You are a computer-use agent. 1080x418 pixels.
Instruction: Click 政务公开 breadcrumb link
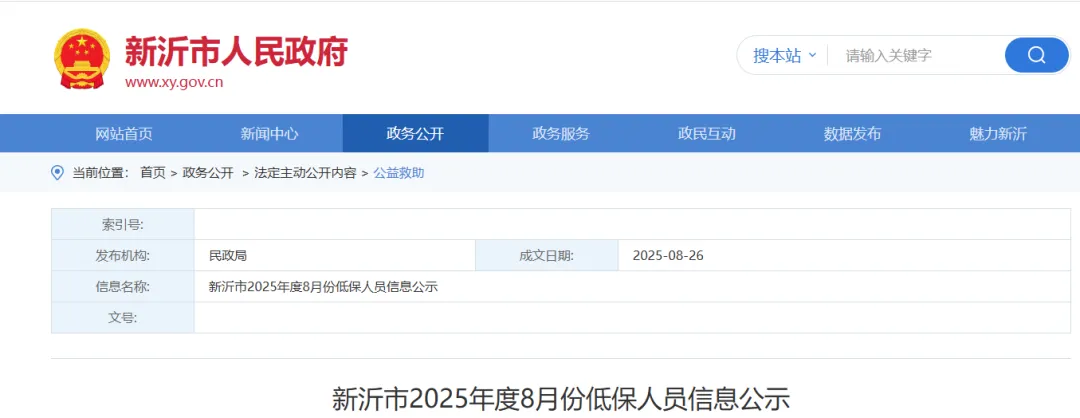click(x=208, y=174)
